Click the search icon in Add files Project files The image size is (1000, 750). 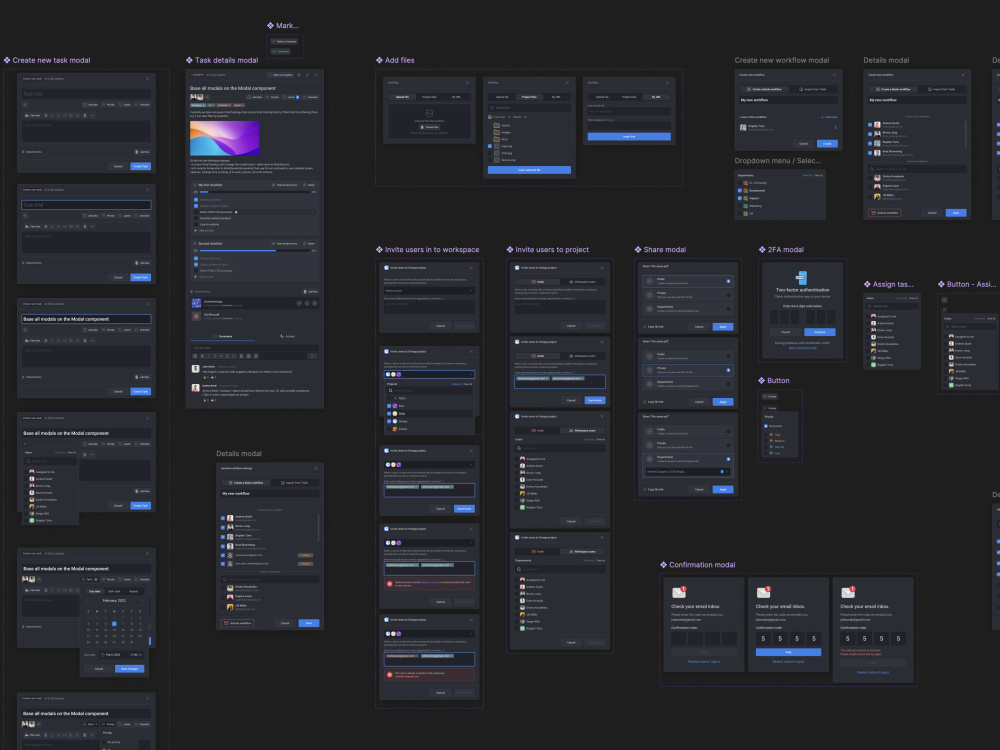pos(492,108)
